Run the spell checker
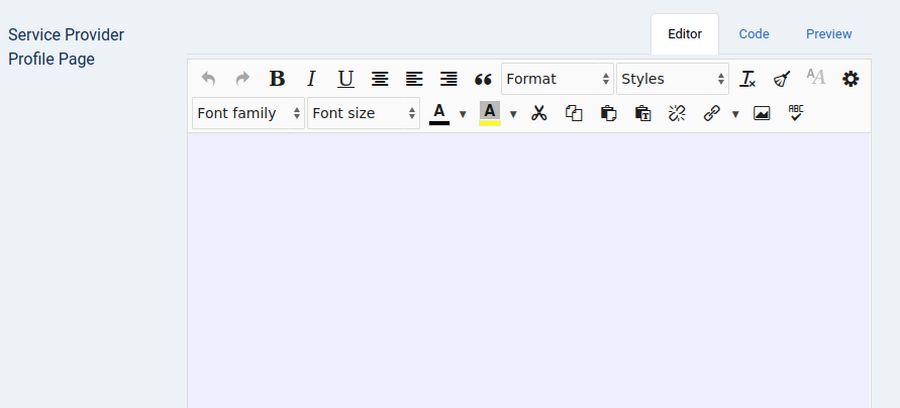This screenshot has height=408, width=900. pyautogui.click(x=796, y=113)
